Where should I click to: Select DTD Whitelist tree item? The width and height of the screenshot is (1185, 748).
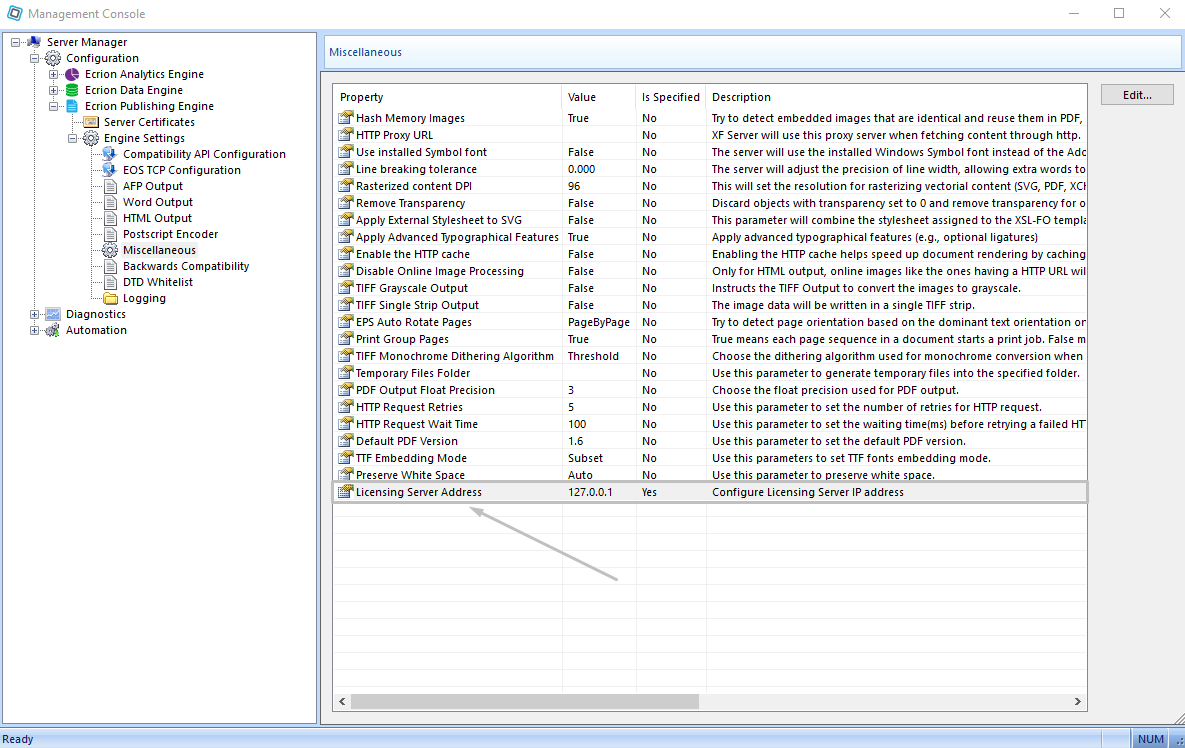158,282
